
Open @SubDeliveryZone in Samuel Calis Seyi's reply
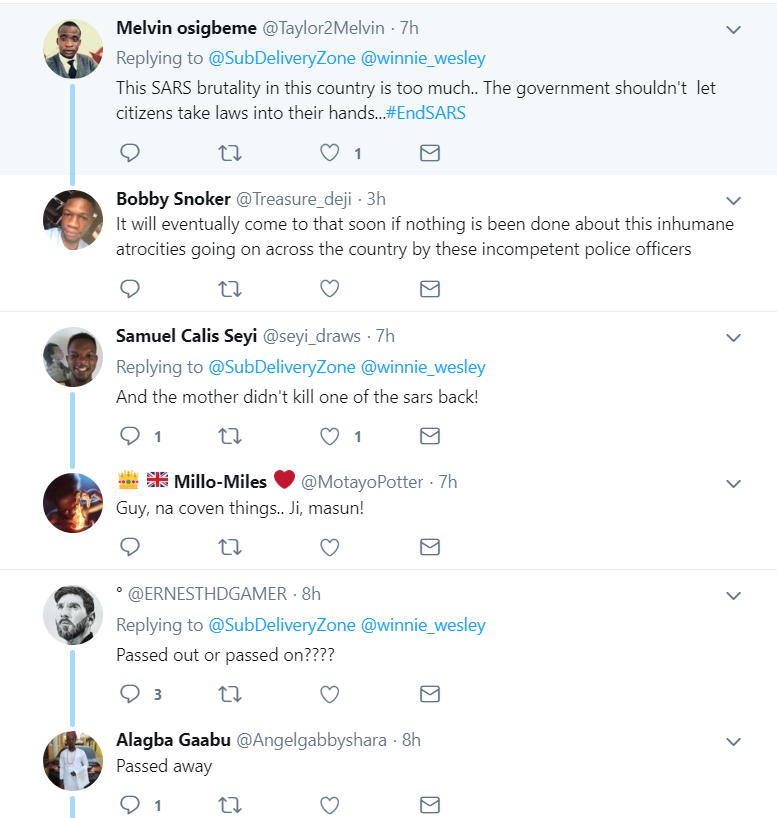[281, 367]
